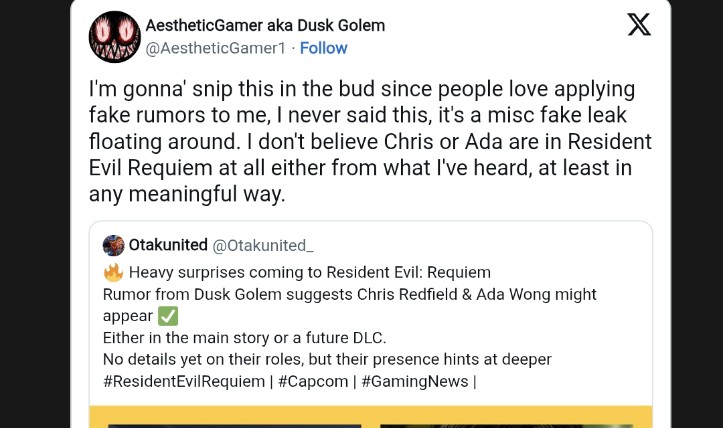Click the #GamingNews hashtag
Screen dimensions: 723x428
point(414,381)
